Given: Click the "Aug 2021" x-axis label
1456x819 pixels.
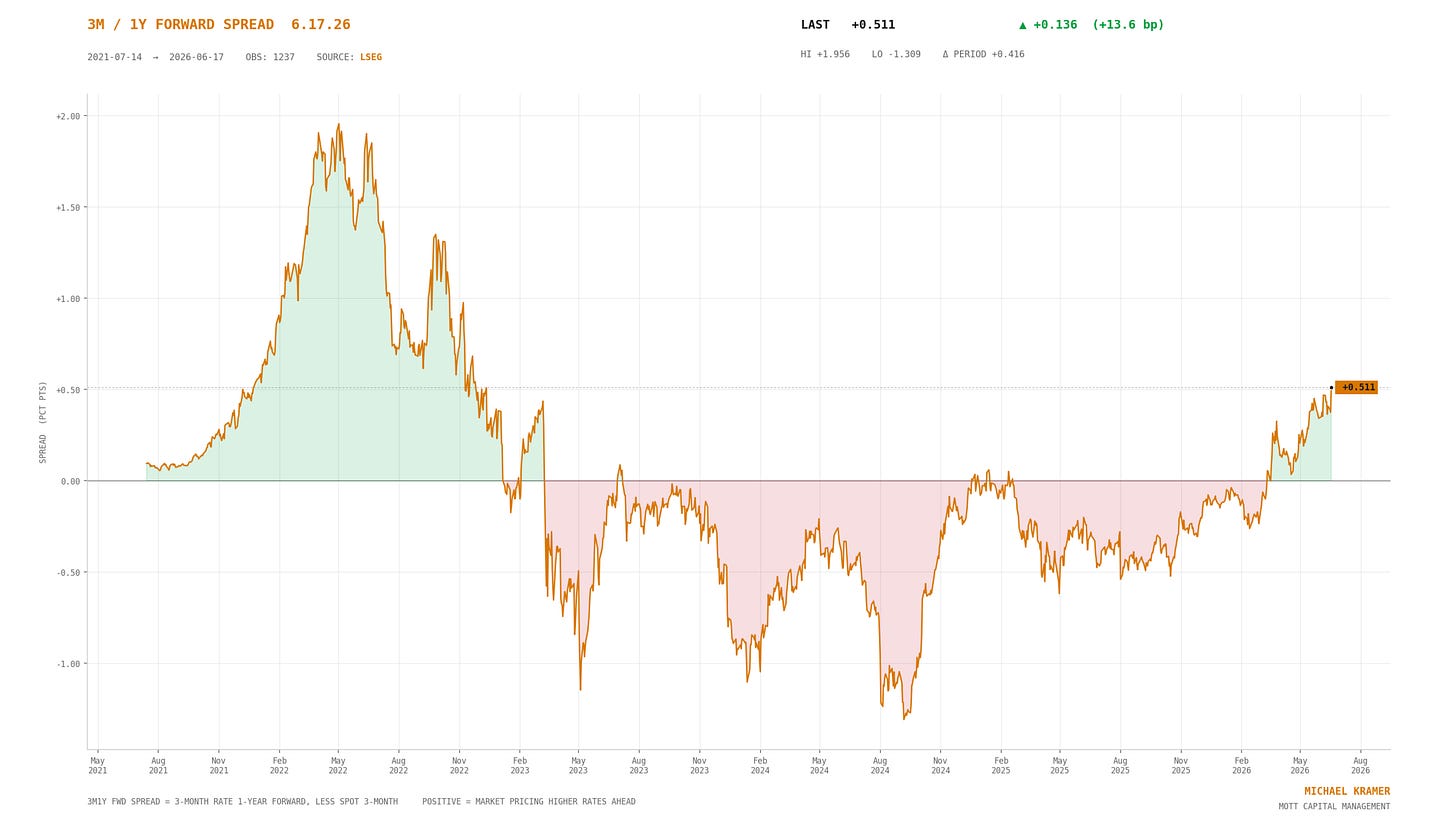Looking at the screenshot, I should [158, 765].
